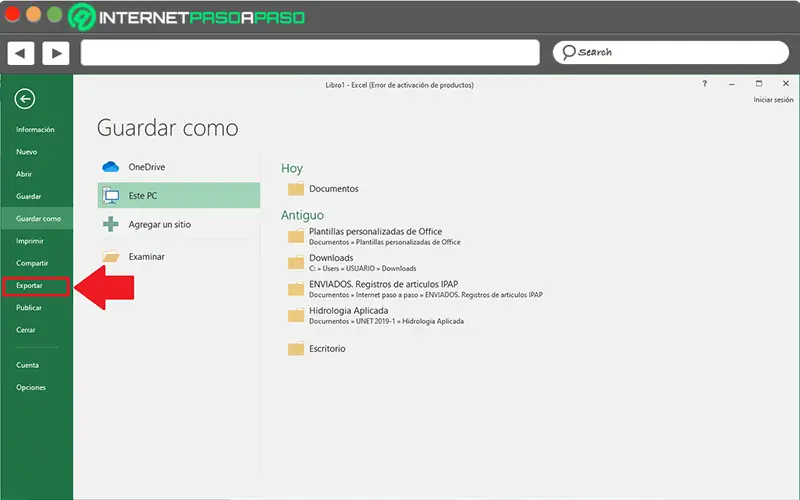Image resolution: width=800 pixels, height=500 pixels.
Task: Select Nuevo in the sidebar
Action: coord(27,152)
